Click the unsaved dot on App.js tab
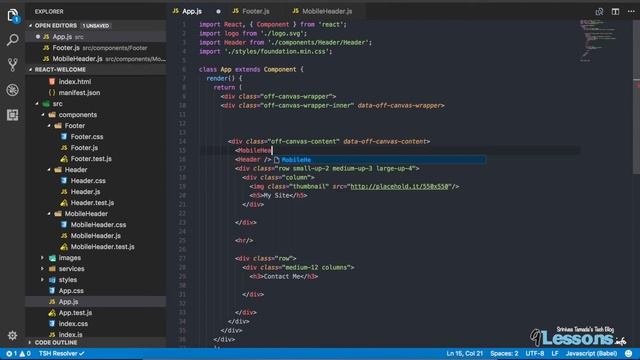This screenshot has width=640, height=360. click(218, 11)
